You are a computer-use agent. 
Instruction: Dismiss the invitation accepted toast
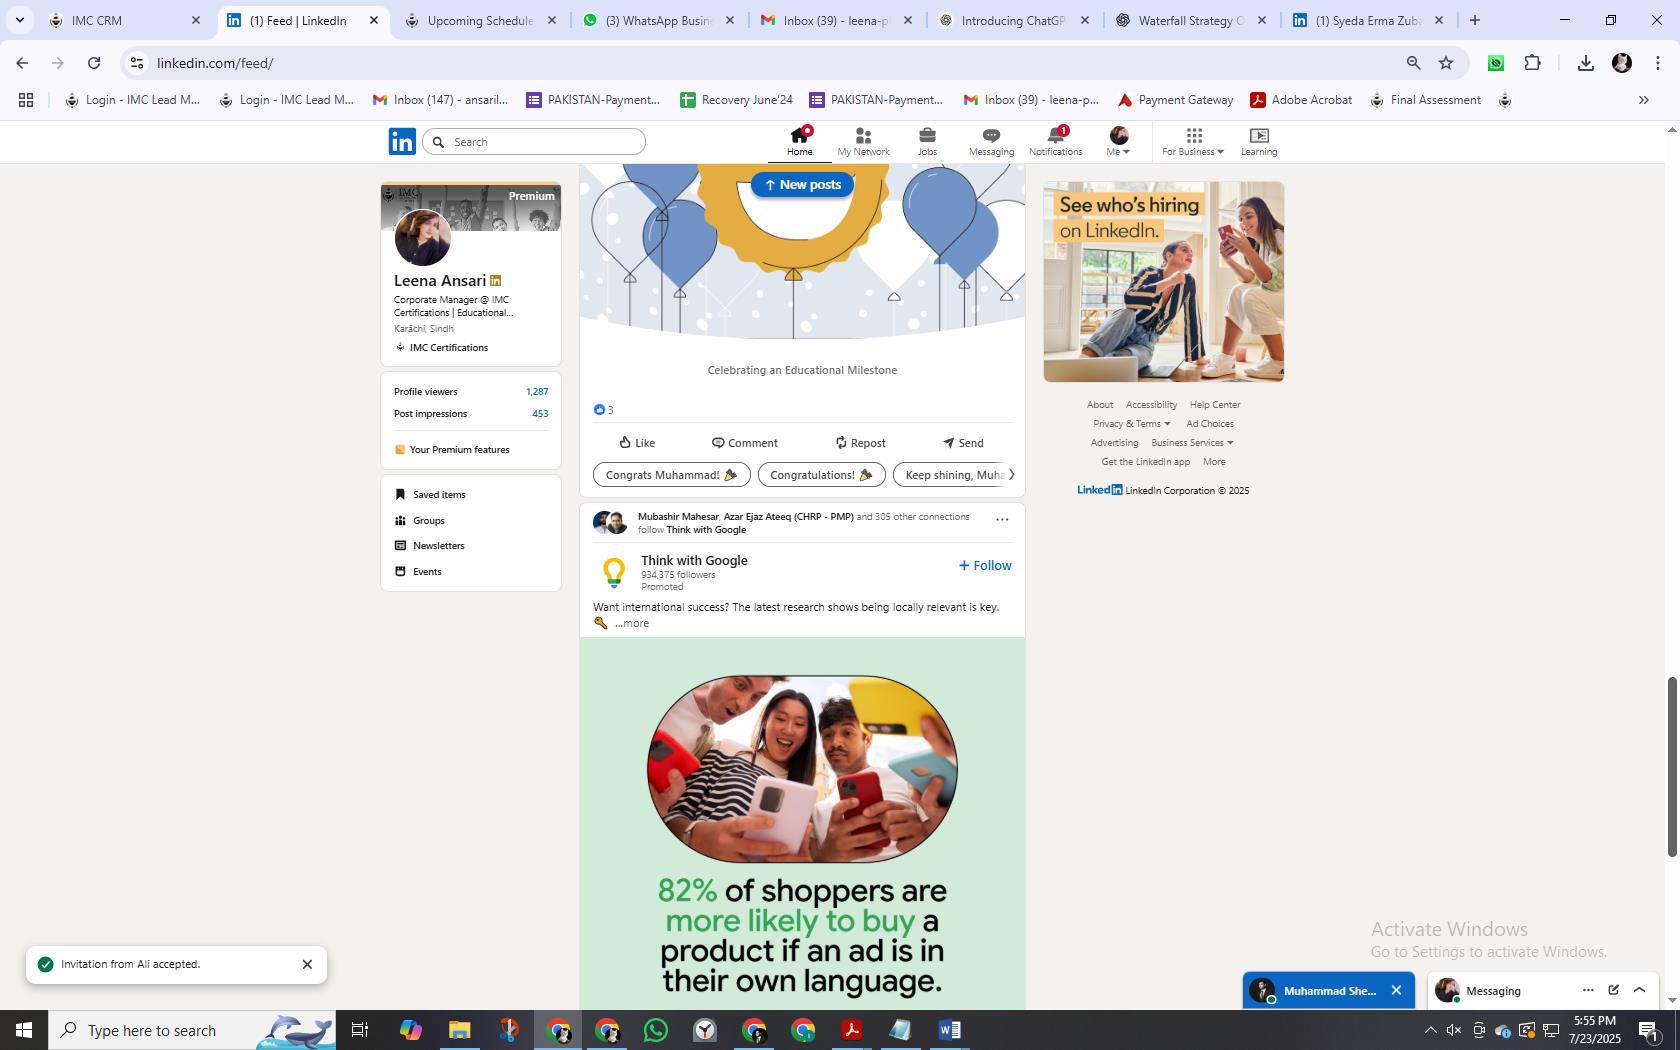click(307, 965)
